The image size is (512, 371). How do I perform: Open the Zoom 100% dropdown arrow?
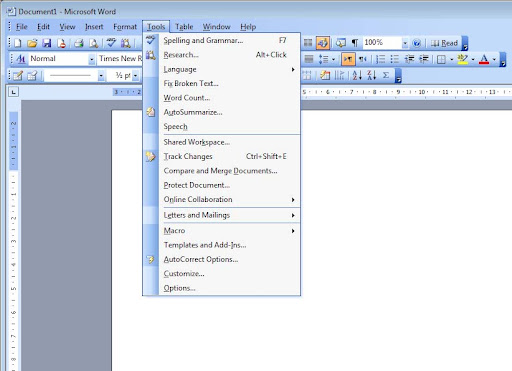[405, 43]
